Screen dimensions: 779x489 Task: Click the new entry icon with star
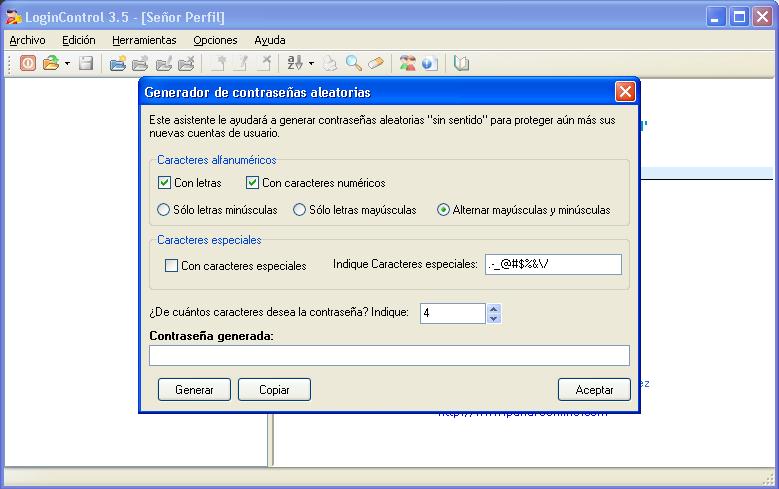219,64
